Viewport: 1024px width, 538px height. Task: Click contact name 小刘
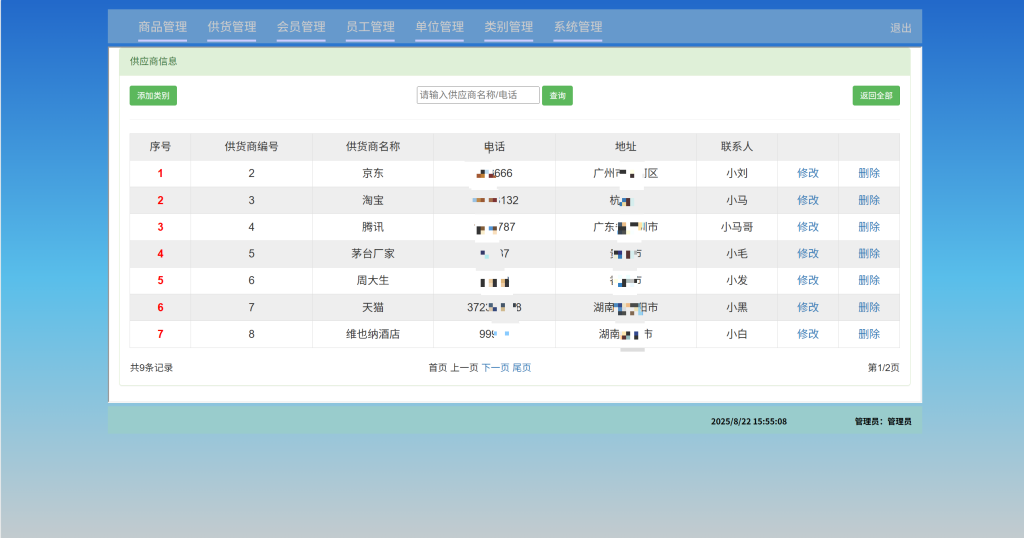coord(737,173)
